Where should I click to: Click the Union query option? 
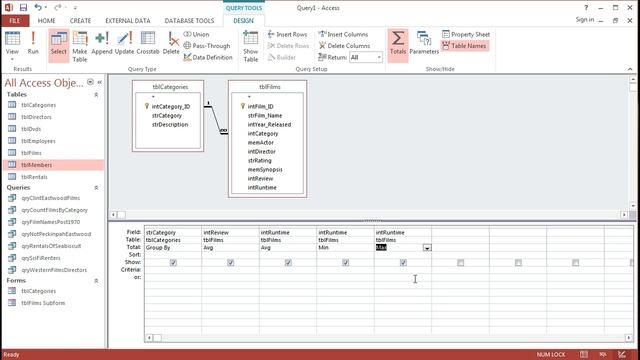coord(196,34)
